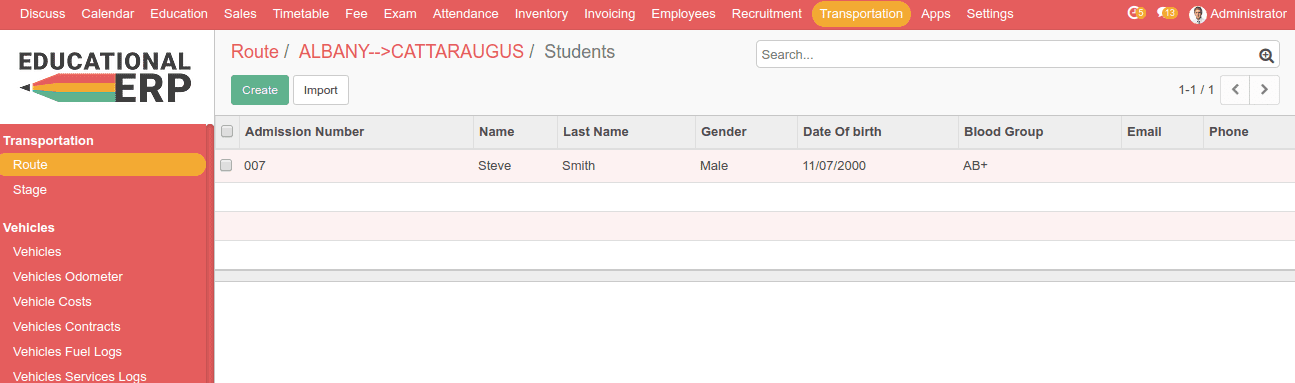Screen dimensions: 1295x383
Task: Focus the Search input field
Action: pyautogui.click(x=1007, y=55)
